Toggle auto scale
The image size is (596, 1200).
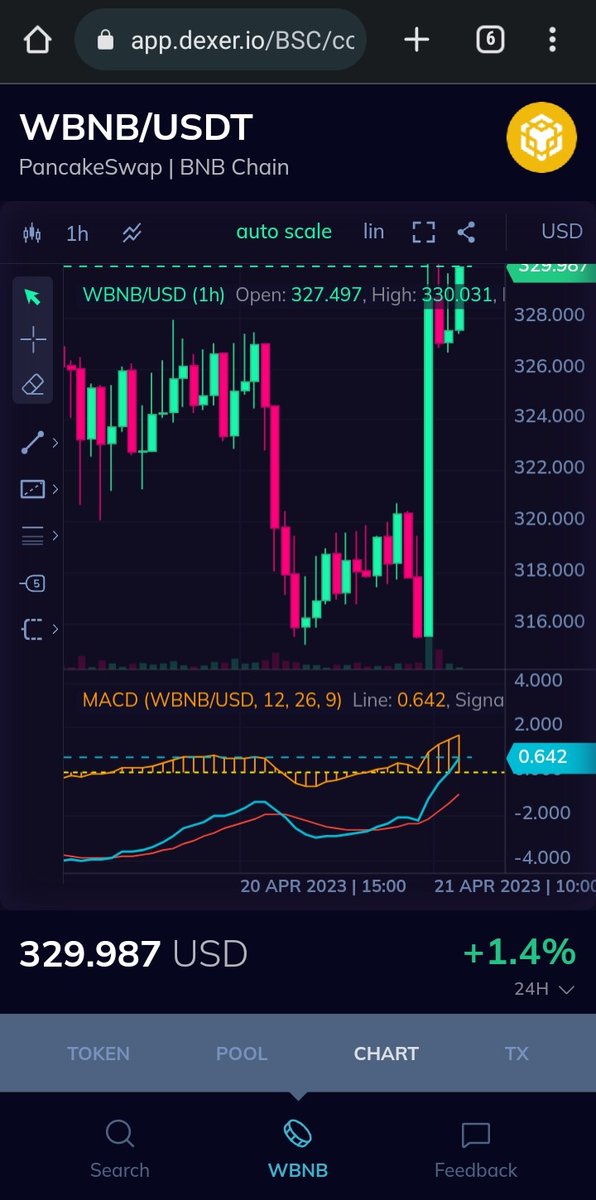click(x=284, y=232)
